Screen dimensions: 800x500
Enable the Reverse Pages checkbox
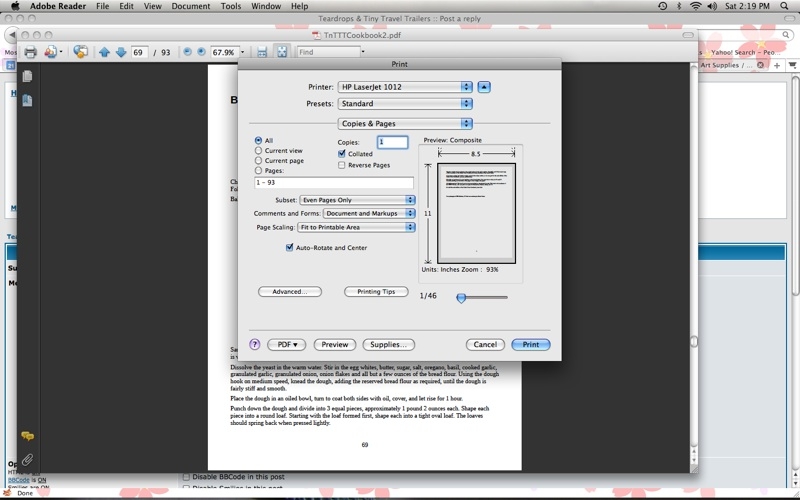[x=342, y=165]
